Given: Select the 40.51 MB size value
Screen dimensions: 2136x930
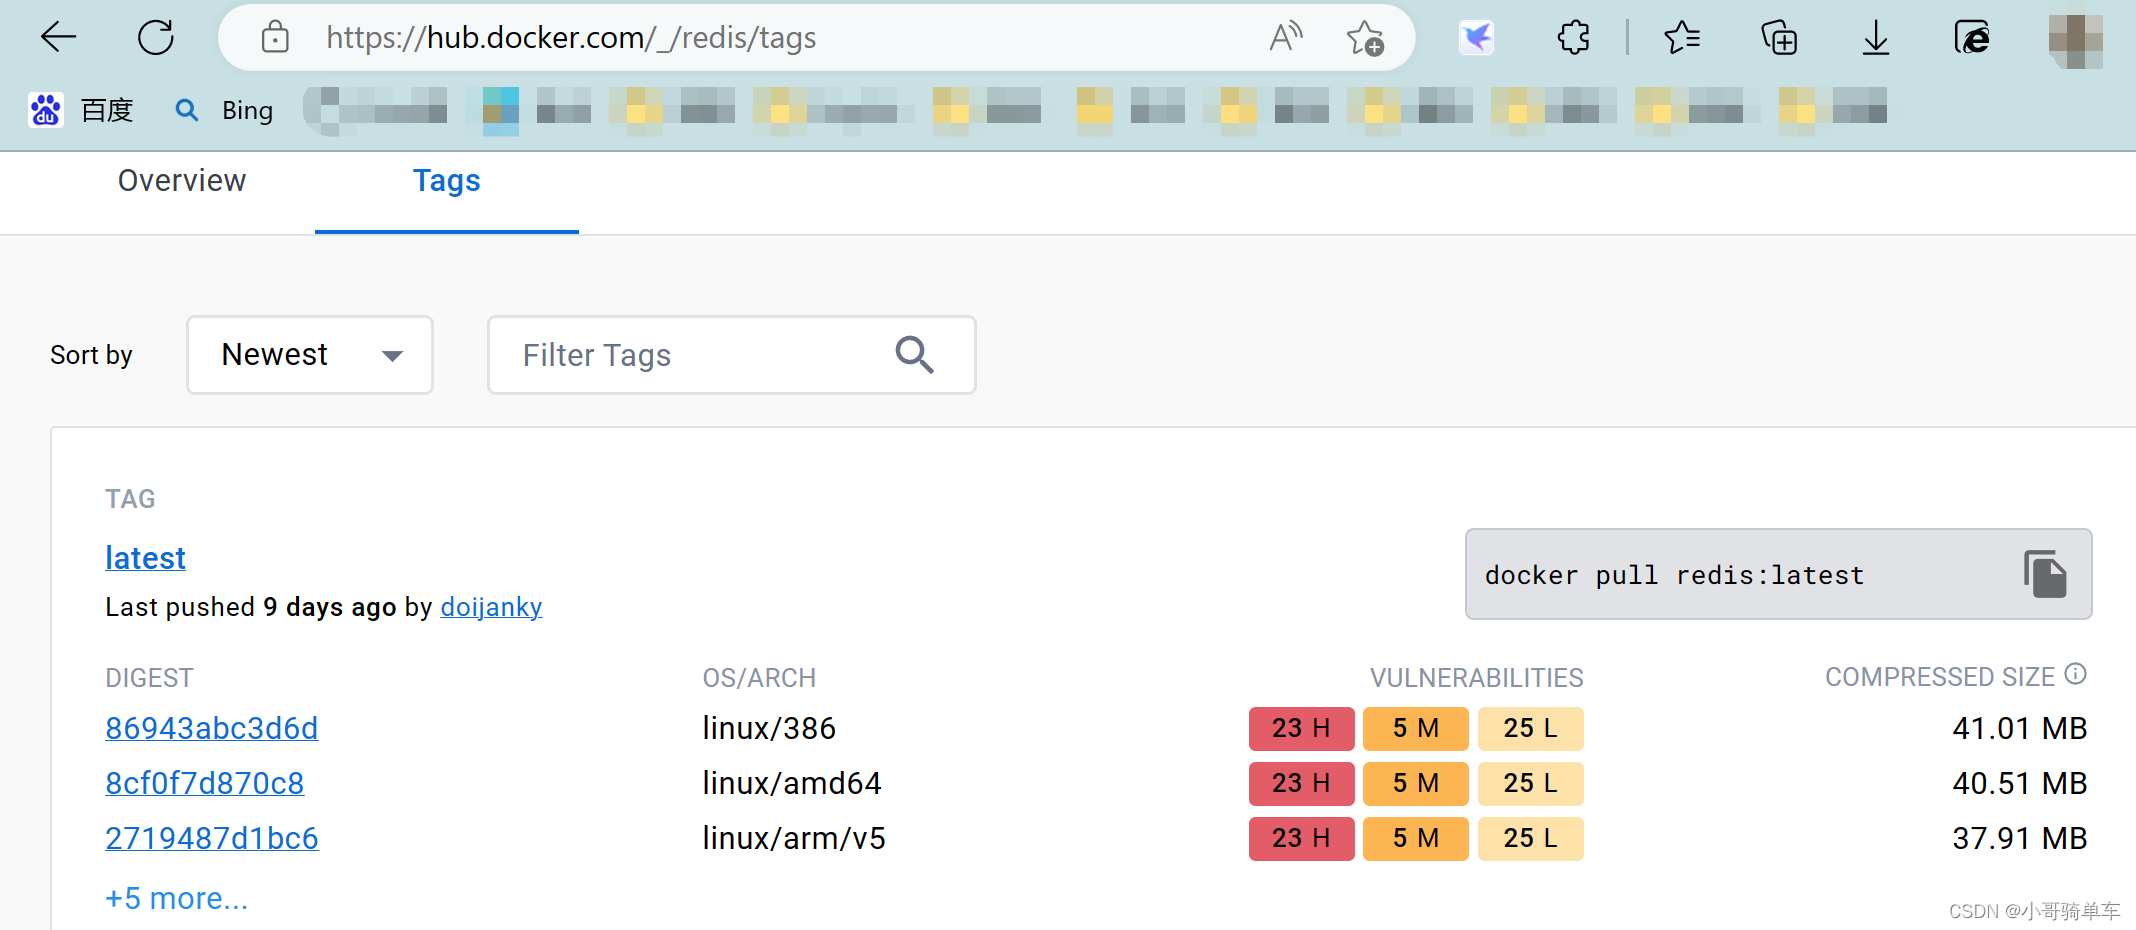Looking at the screenshot, I should tap(2019, 783).
